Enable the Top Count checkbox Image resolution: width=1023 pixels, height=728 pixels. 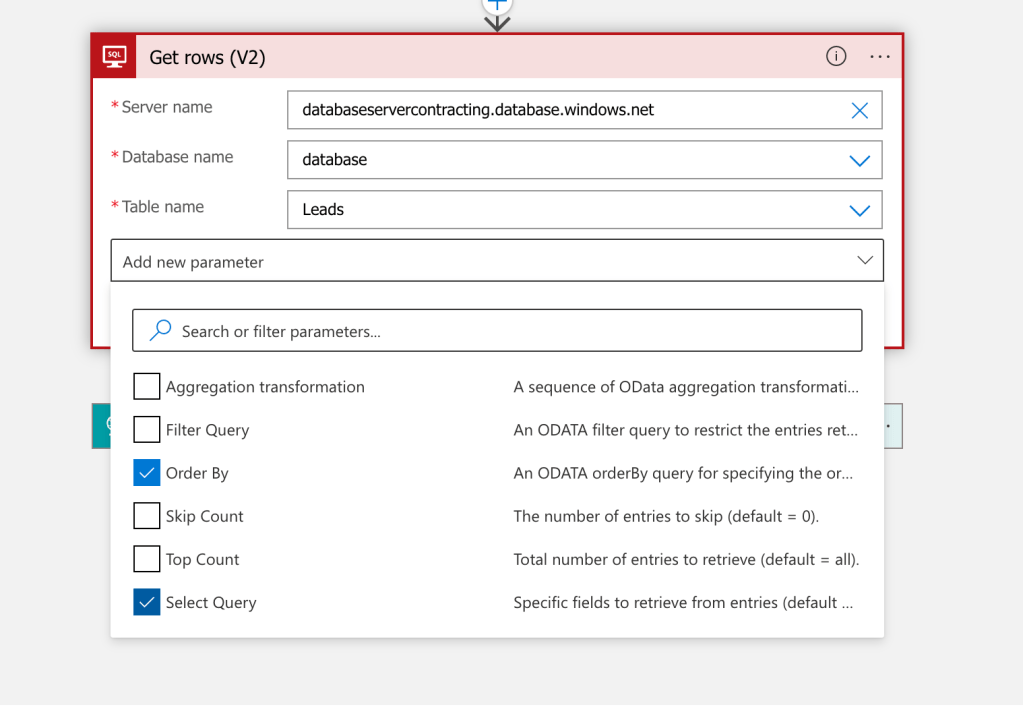[x=147, y=558]
